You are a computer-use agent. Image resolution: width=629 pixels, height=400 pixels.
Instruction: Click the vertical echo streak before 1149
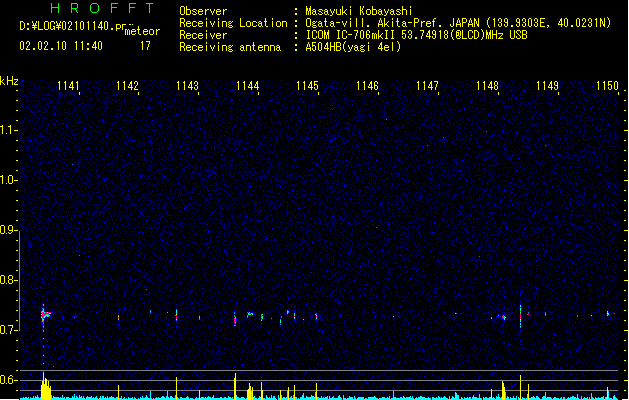point(521,316)
